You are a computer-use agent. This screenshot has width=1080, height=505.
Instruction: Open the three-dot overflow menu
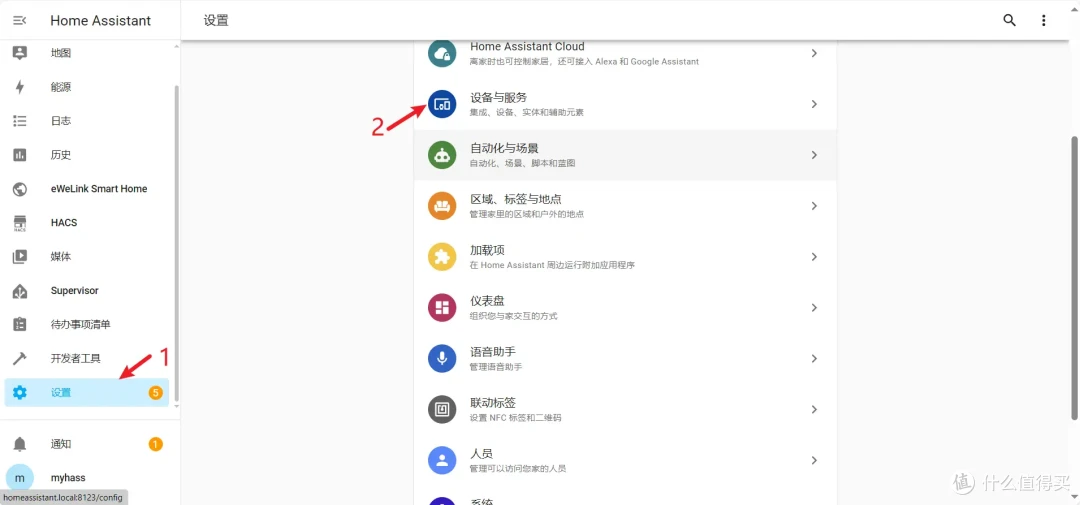[1043, 20]
